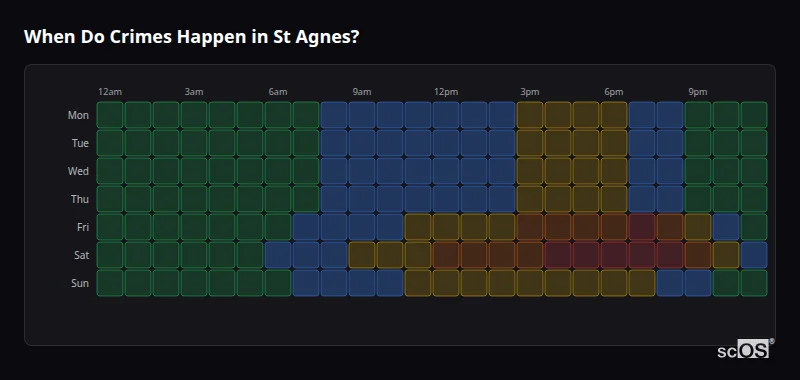Select the Monday 3pm heatmap cell

[x=530, y=115]
